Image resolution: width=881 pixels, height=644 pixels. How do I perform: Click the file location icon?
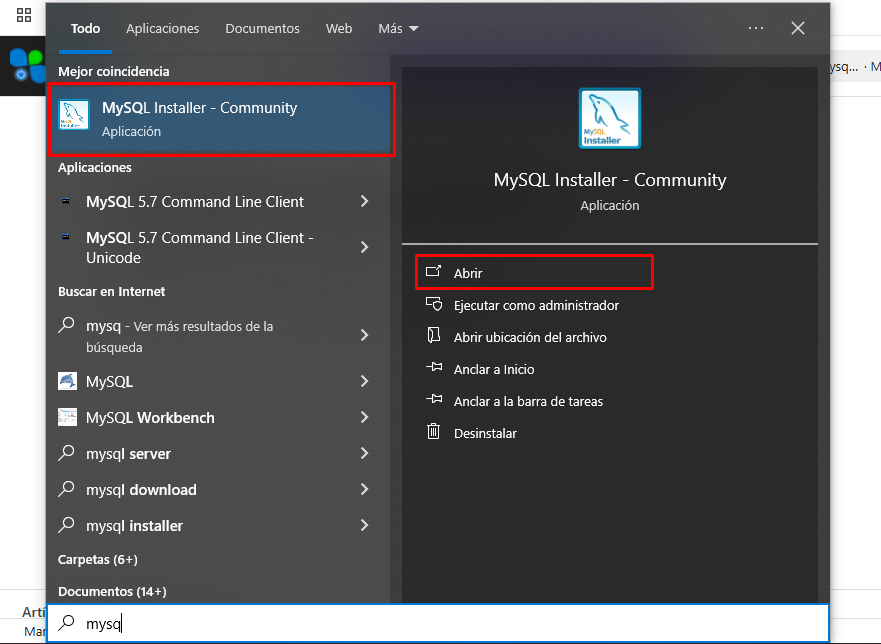pyautogui.click(x=434, y=335)
